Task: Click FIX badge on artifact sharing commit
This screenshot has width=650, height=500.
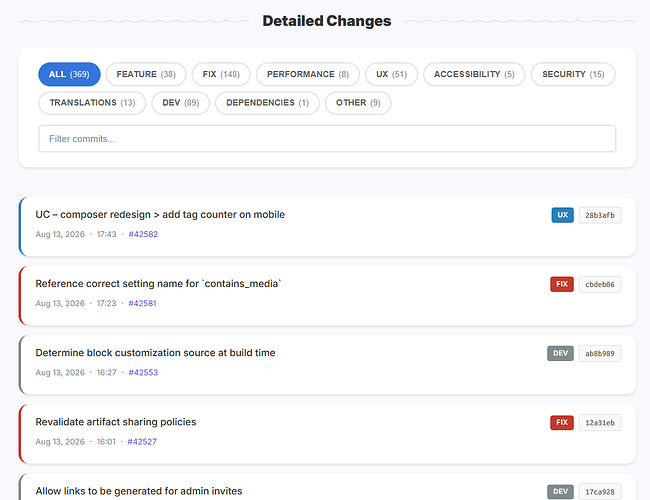Action: pyautogui.click(x=562, y=423)
